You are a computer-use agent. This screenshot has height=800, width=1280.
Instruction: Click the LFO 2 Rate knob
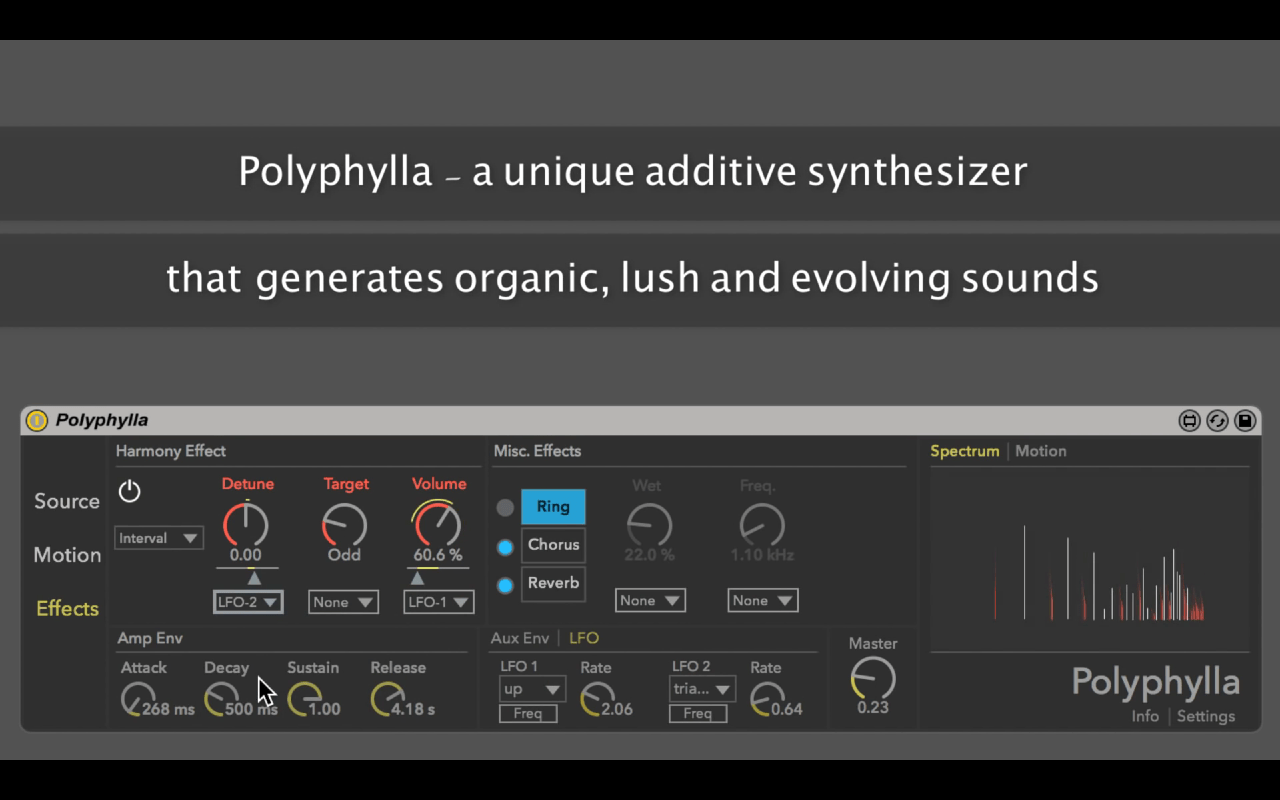click(767, 700)
